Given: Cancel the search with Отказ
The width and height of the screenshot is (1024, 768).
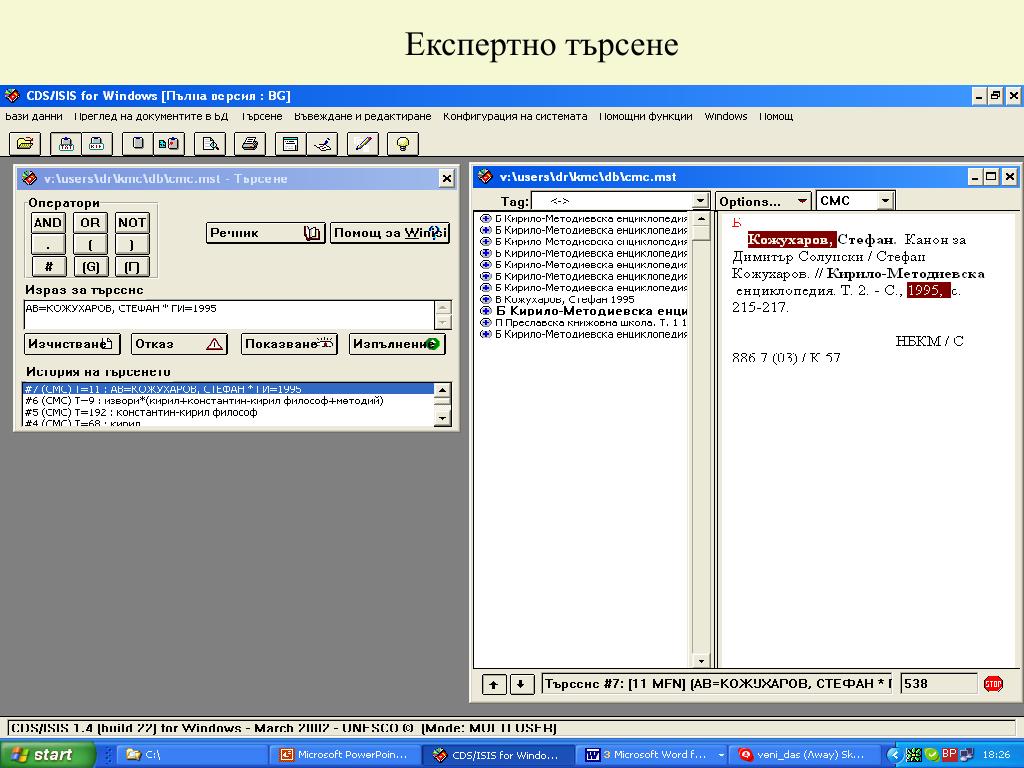Looking at the screenshot, I should tap(179, 344).
